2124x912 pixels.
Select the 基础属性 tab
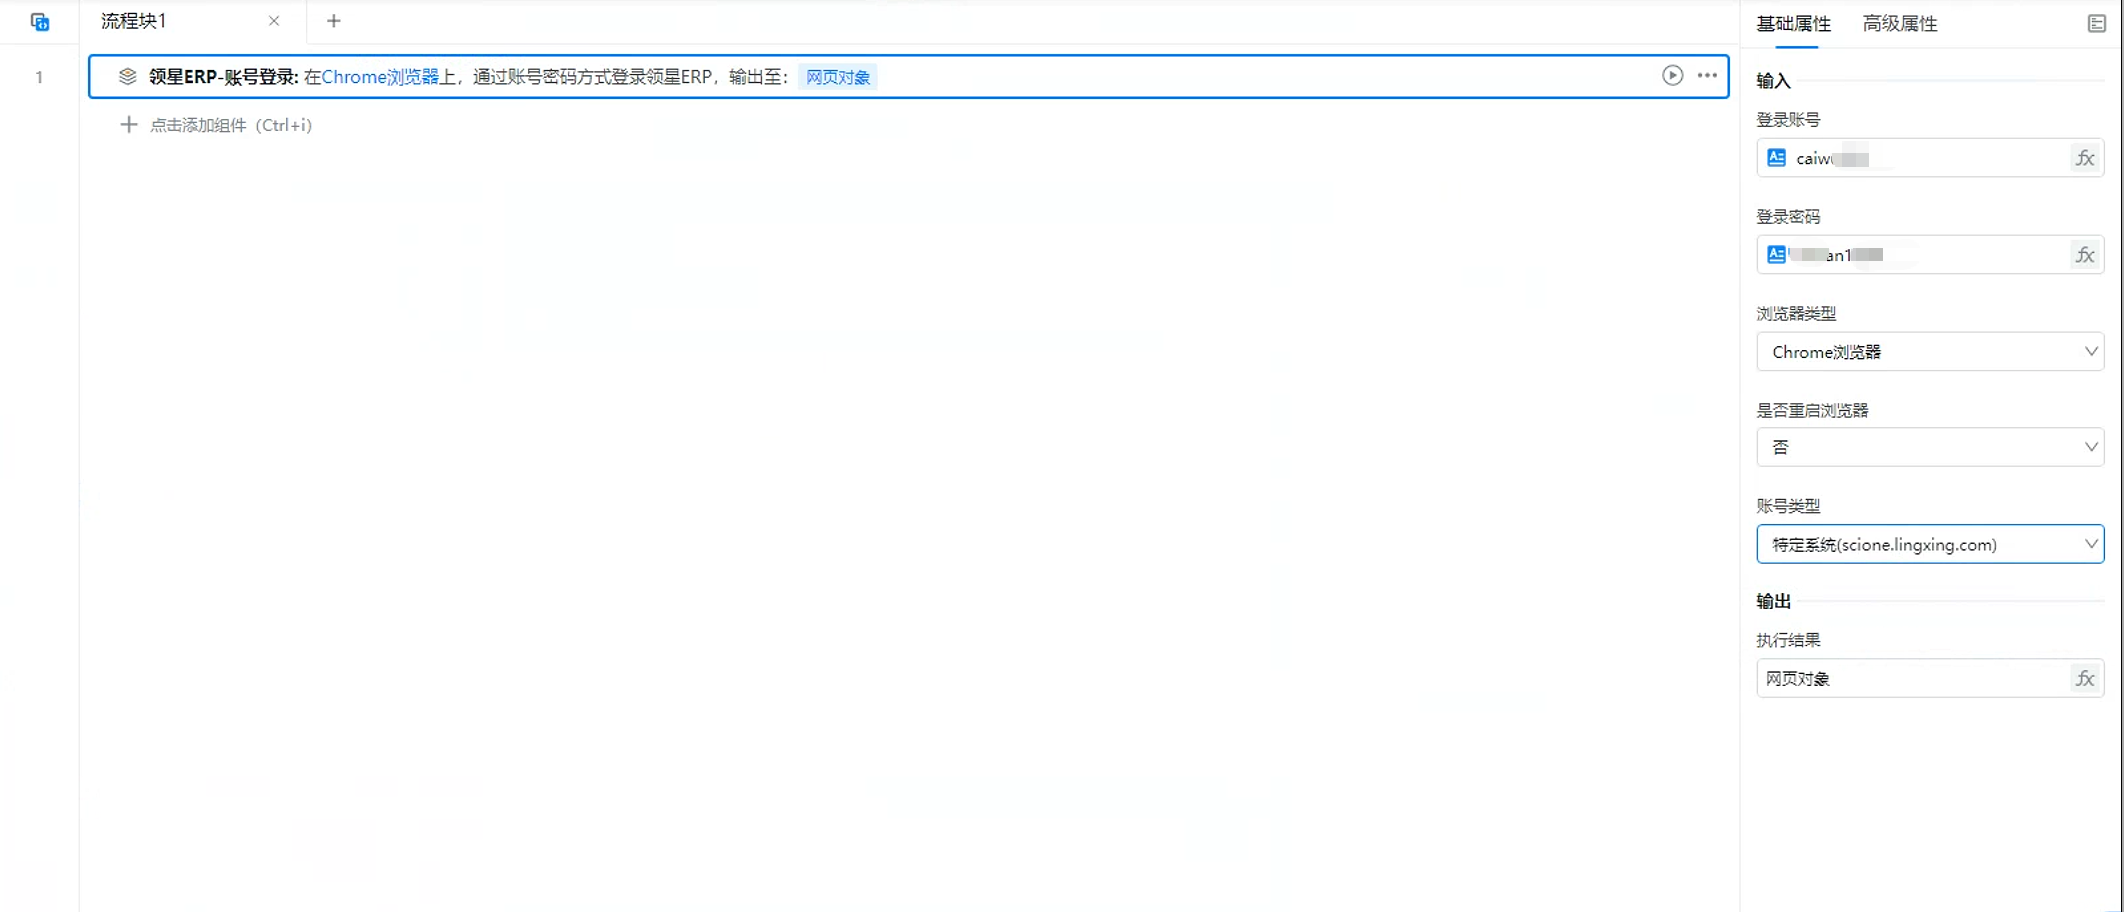[x=1794, y=24]
